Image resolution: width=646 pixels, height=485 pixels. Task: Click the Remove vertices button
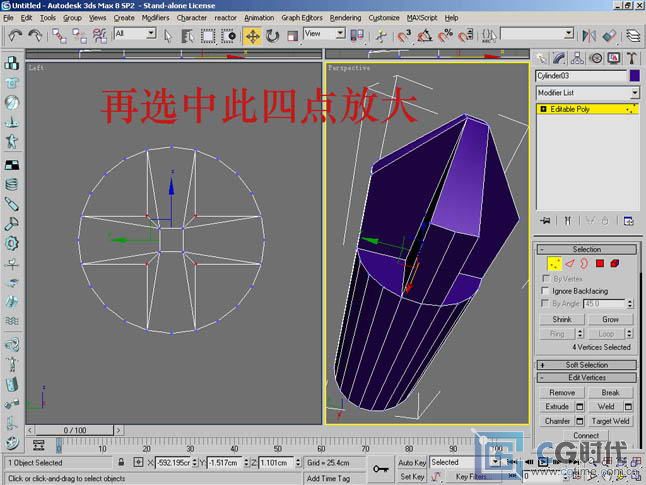(x=562, y=393)
